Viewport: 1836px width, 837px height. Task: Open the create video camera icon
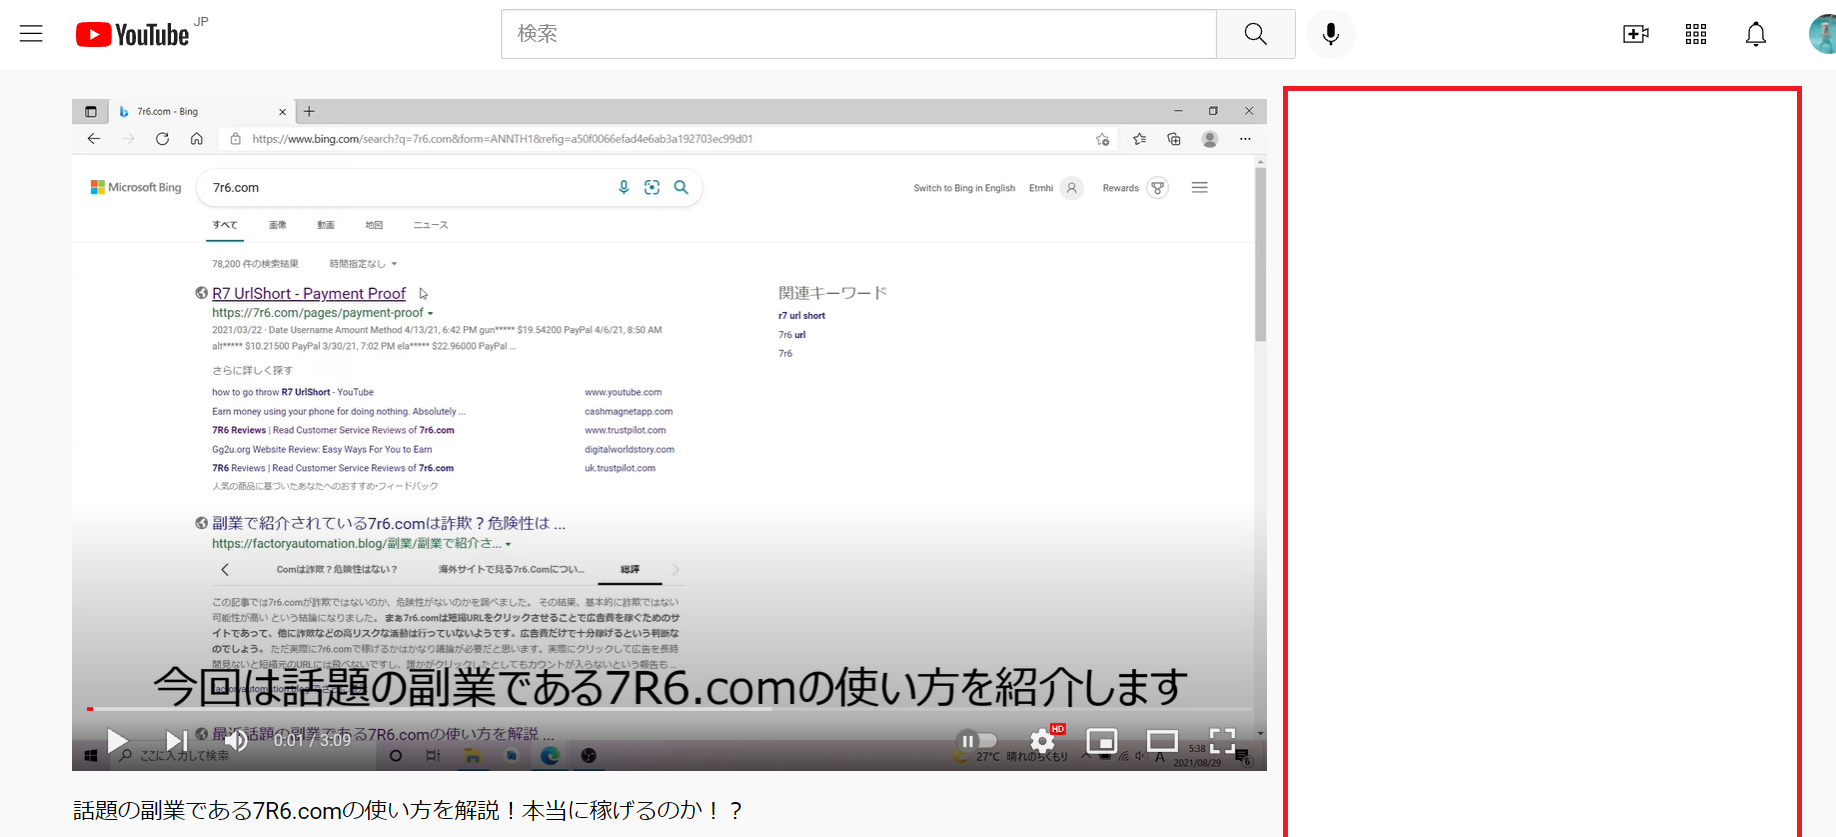[1636, 34]
